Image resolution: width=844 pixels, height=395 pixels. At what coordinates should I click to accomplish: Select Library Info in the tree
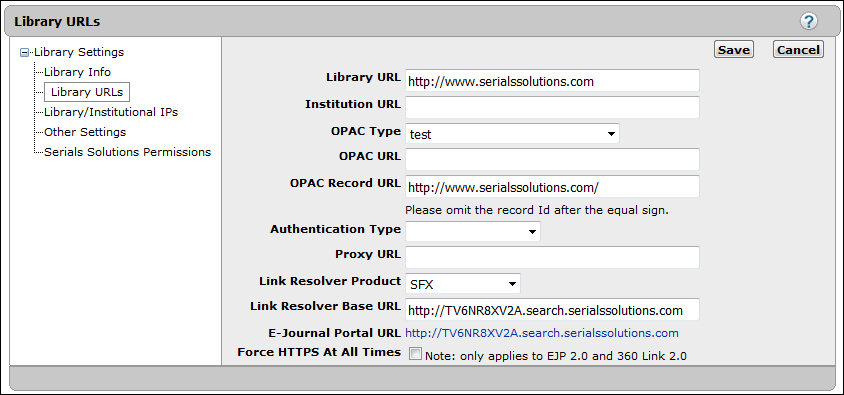coord(78,72)
